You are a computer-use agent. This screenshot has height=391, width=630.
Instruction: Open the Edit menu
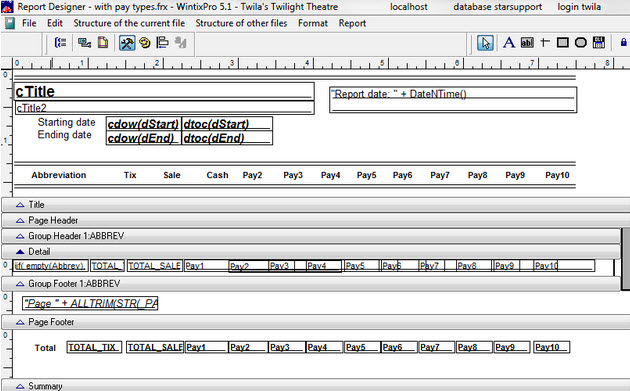55,23
